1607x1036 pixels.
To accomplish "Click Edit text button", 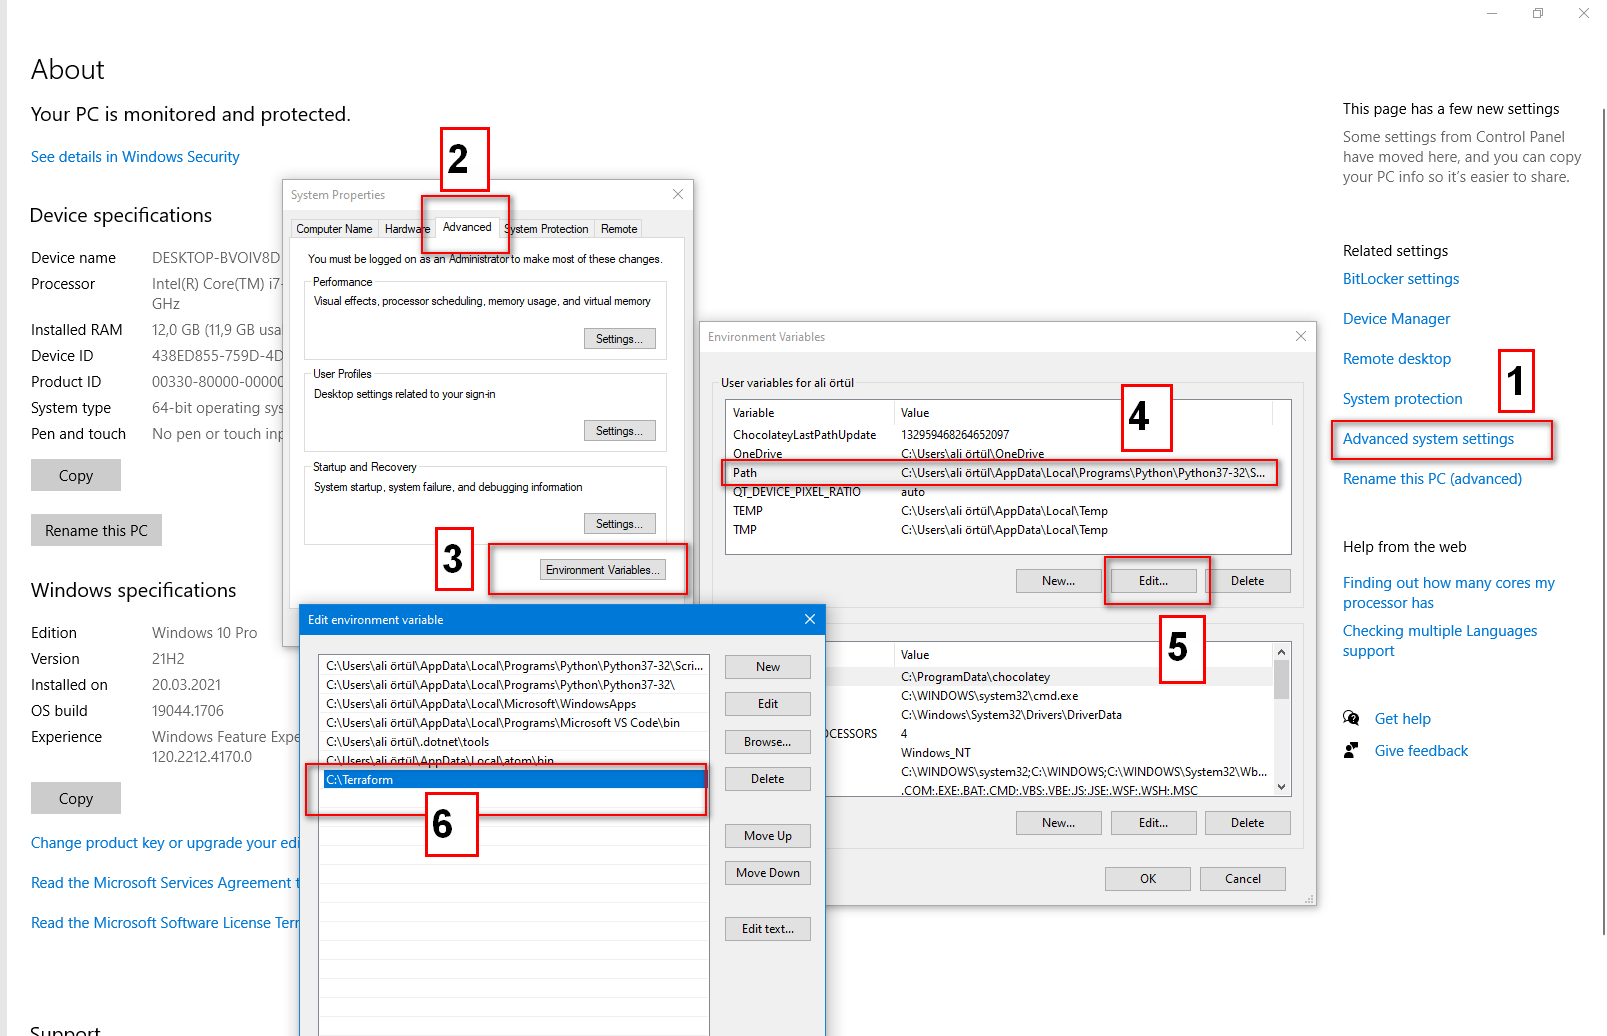I will pyautogui.click(x=767, y=929).
